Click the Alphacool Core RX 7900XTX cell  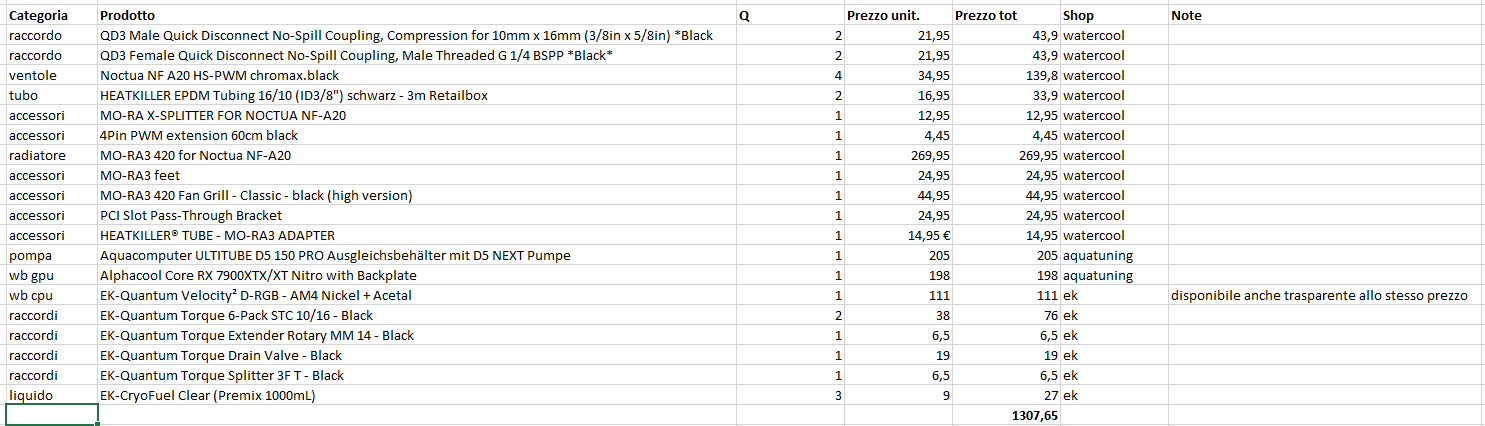[x=258, y=276]
